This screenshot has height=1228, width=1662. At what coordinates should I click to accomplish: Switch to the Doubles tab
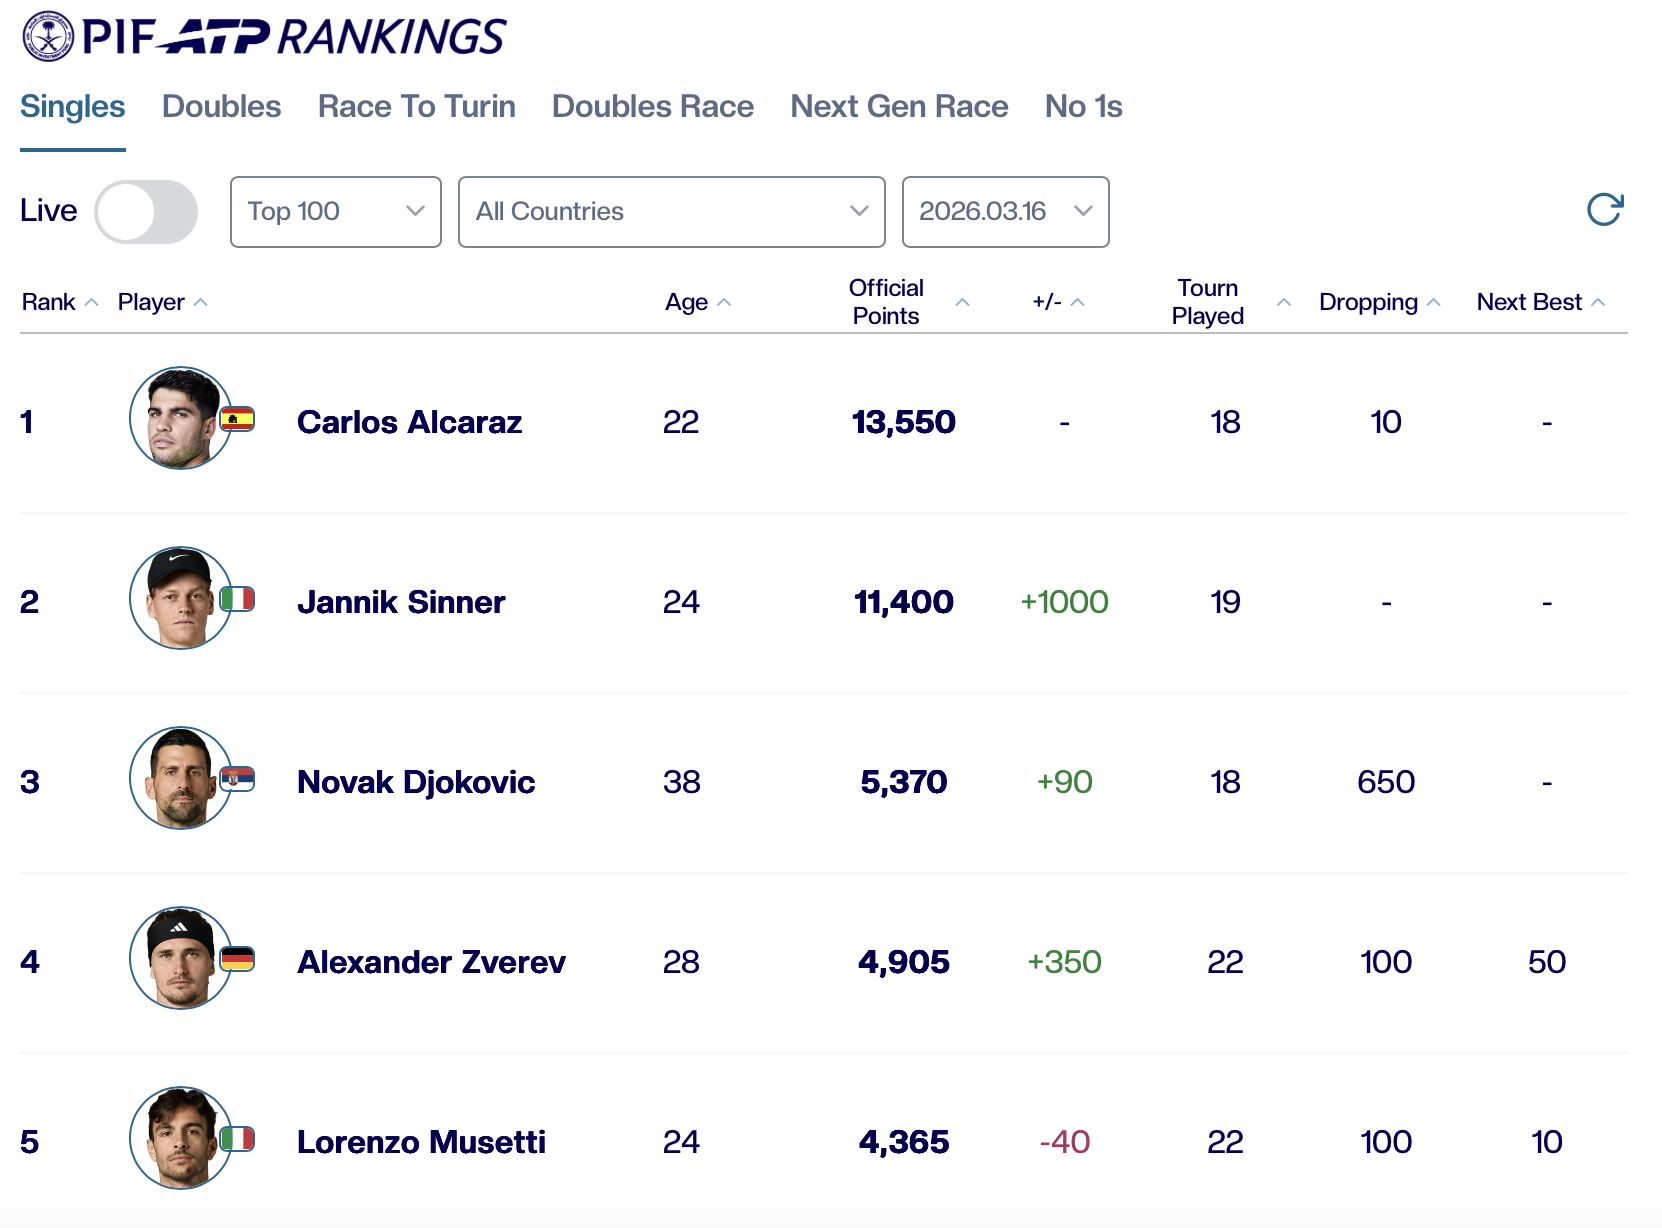click(x=221, y=107)
